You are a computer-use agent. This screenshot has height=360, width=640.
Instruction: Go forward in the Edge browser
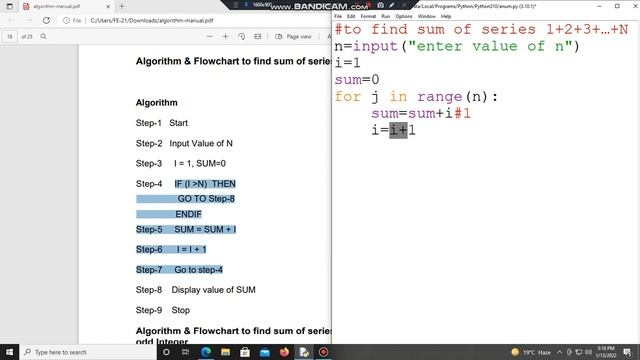29,20
